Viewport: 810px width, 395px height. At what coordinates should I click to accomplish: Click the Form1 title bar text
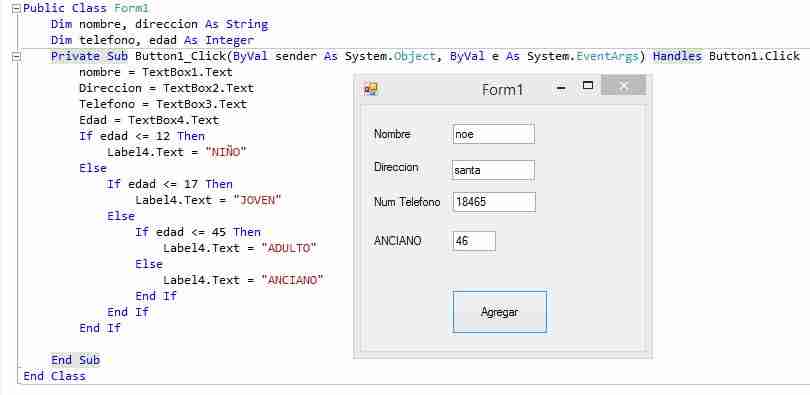[x=503, y=90]
